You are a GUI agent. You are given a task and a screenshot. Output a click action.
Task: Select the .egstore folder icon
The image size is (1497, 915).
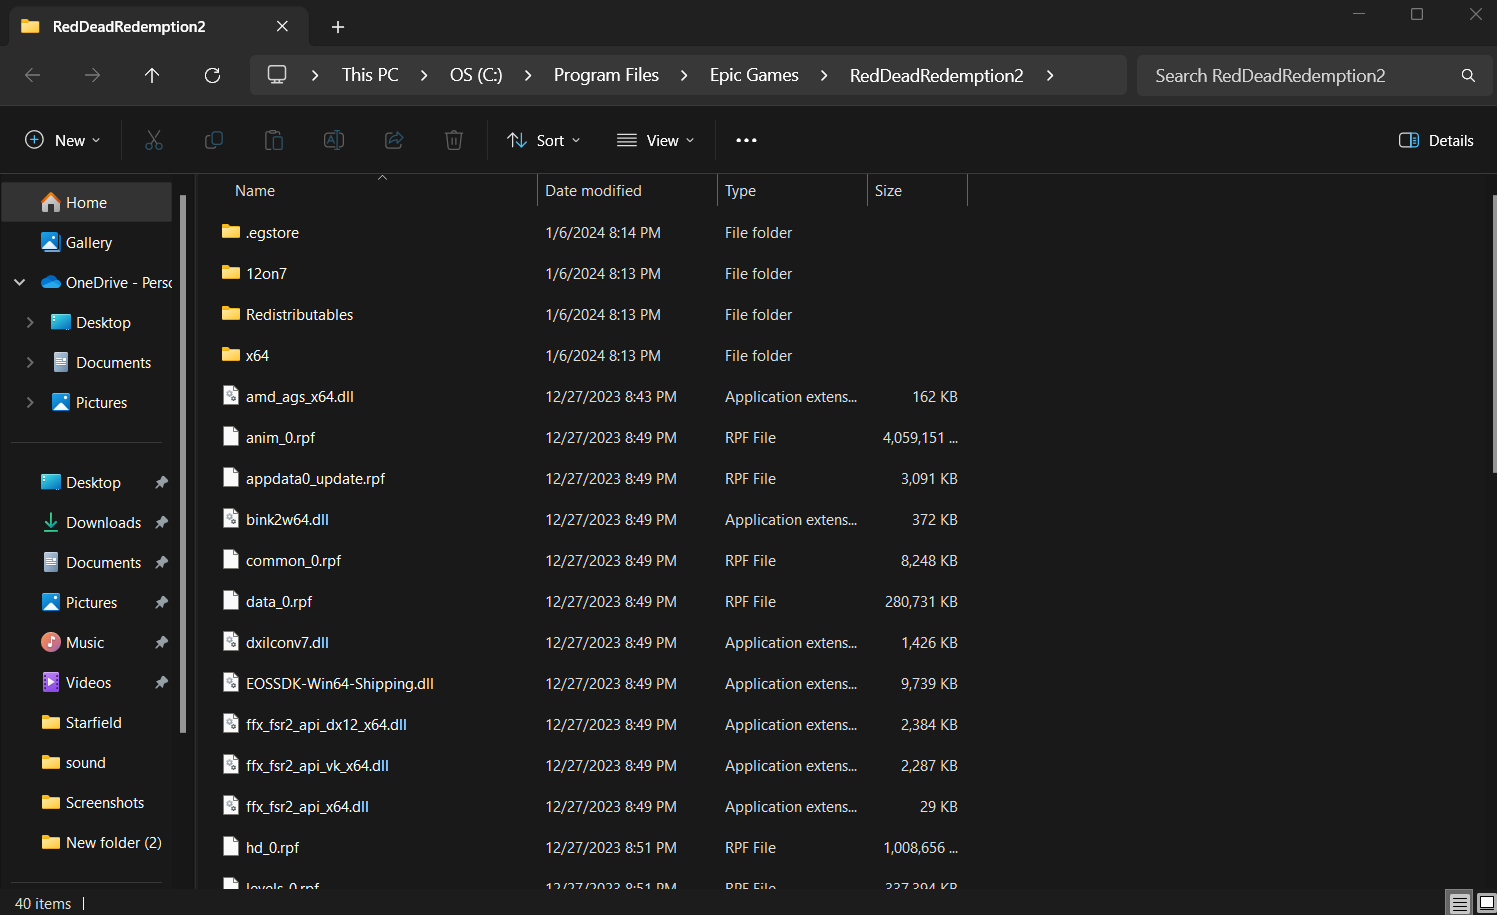231,232
